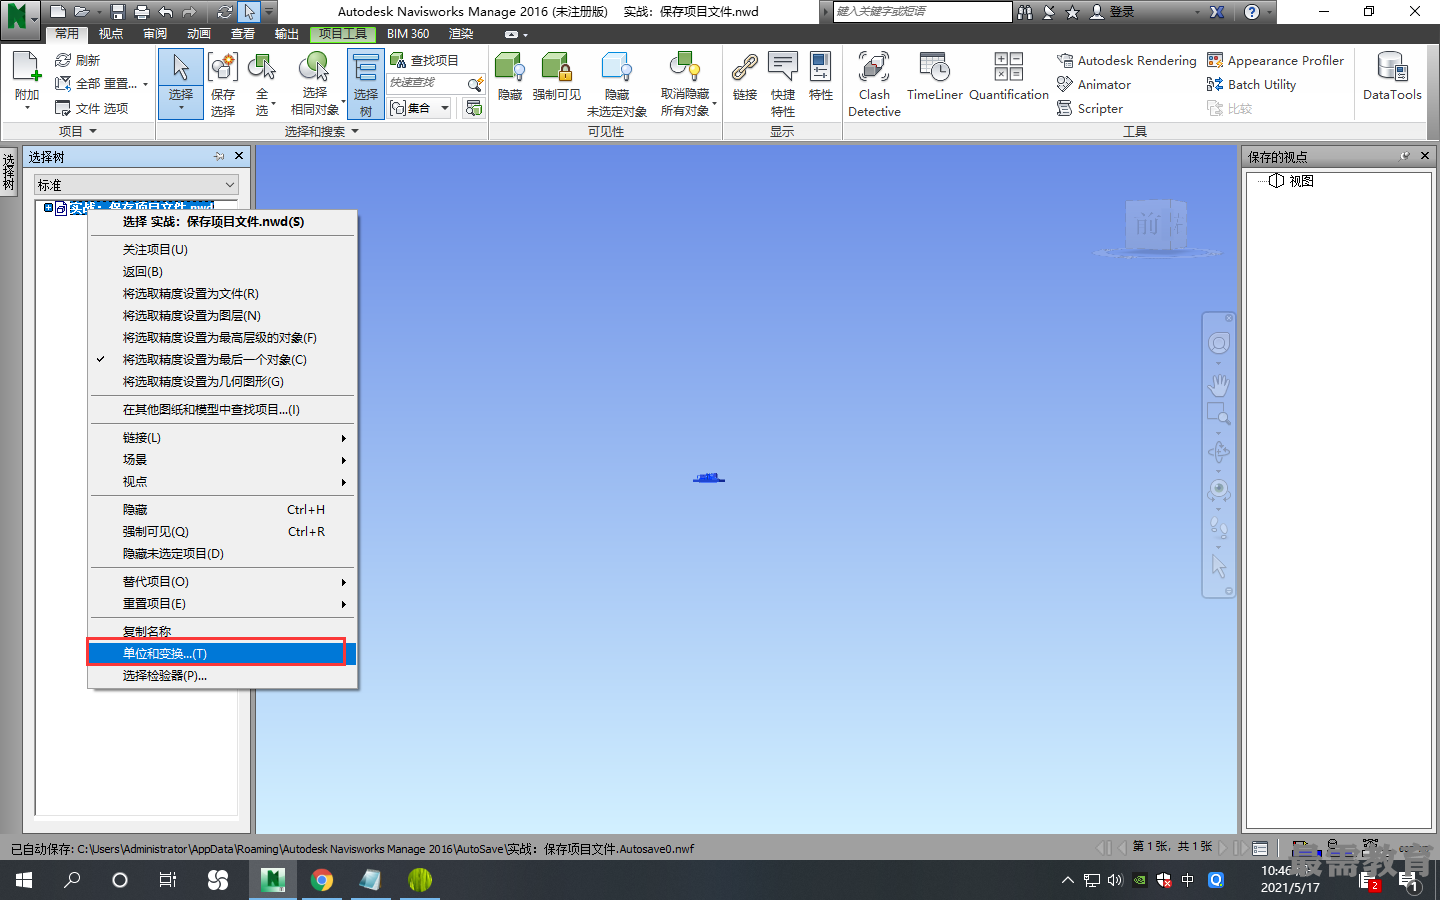Expand the 替代项目(O) submenu
This screenshot has width=1440, height=900.
tap(222, 581)
